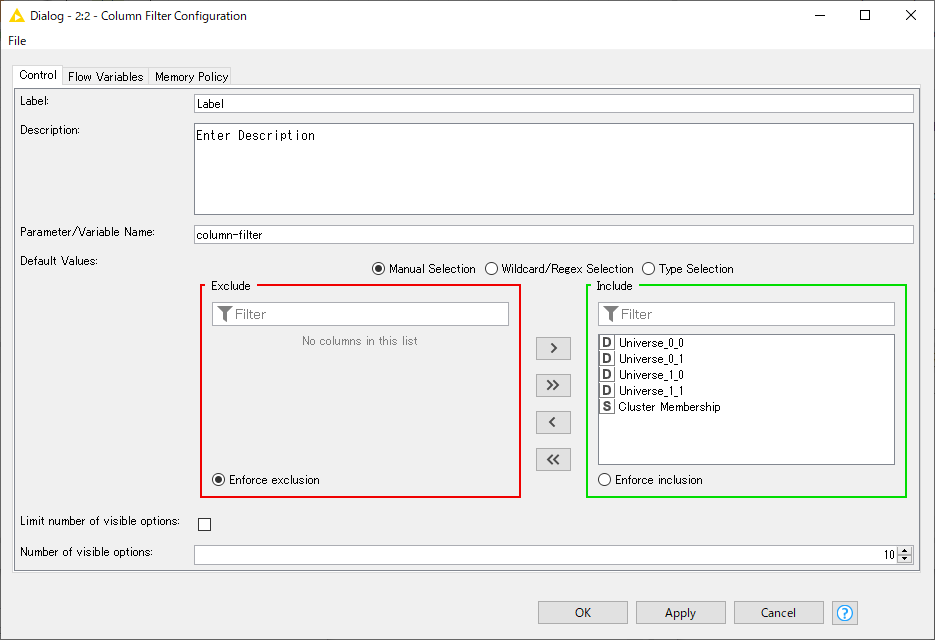Screen dimensions: 935x640
Task: Click the Apply button
Action: [x=680, y=613]
